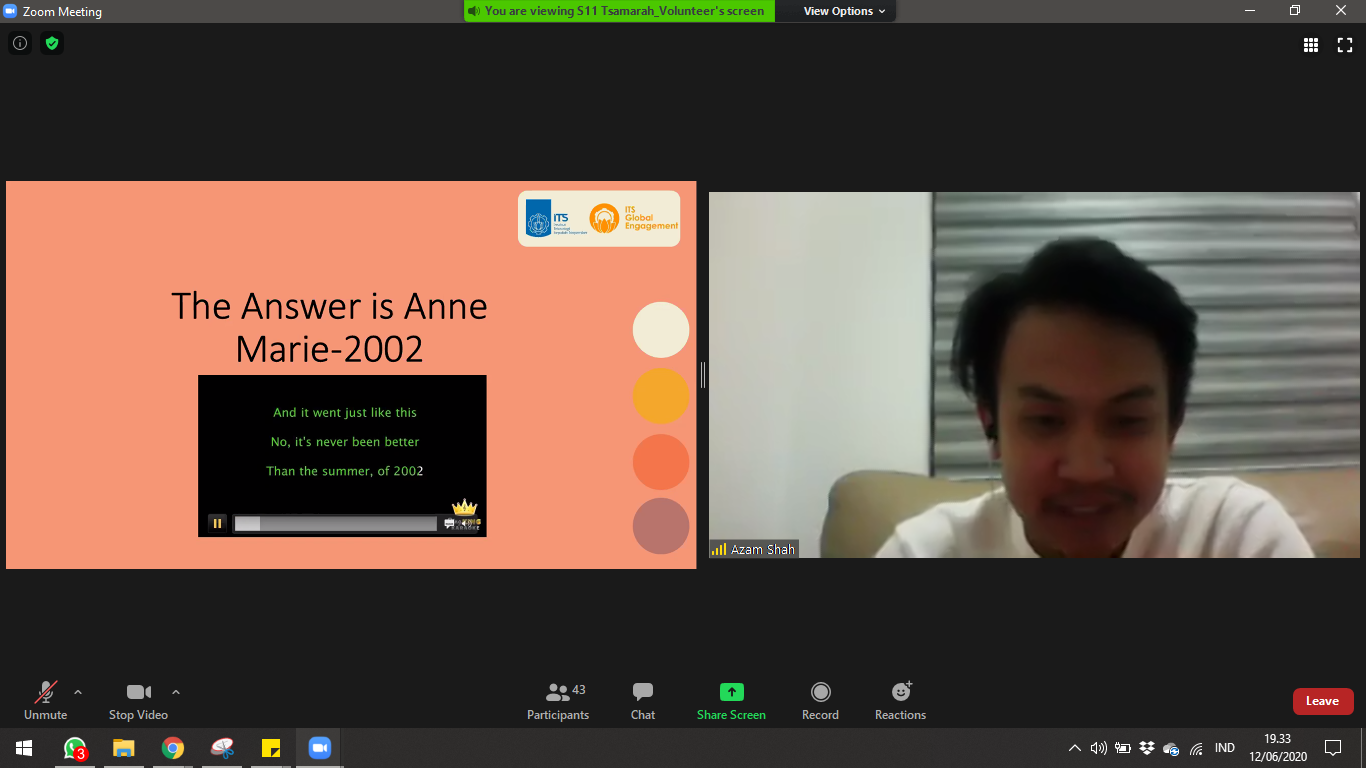
Task: Start recording with the Record button
Action: pos(820,700)
